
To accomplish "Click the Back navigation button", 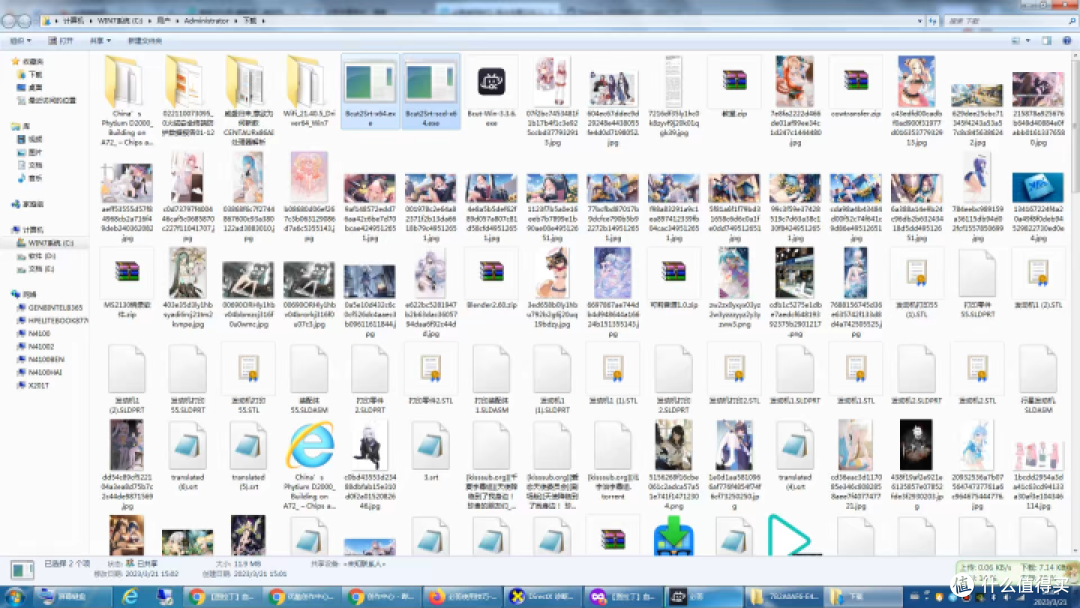I will click(x=9, y=21).
